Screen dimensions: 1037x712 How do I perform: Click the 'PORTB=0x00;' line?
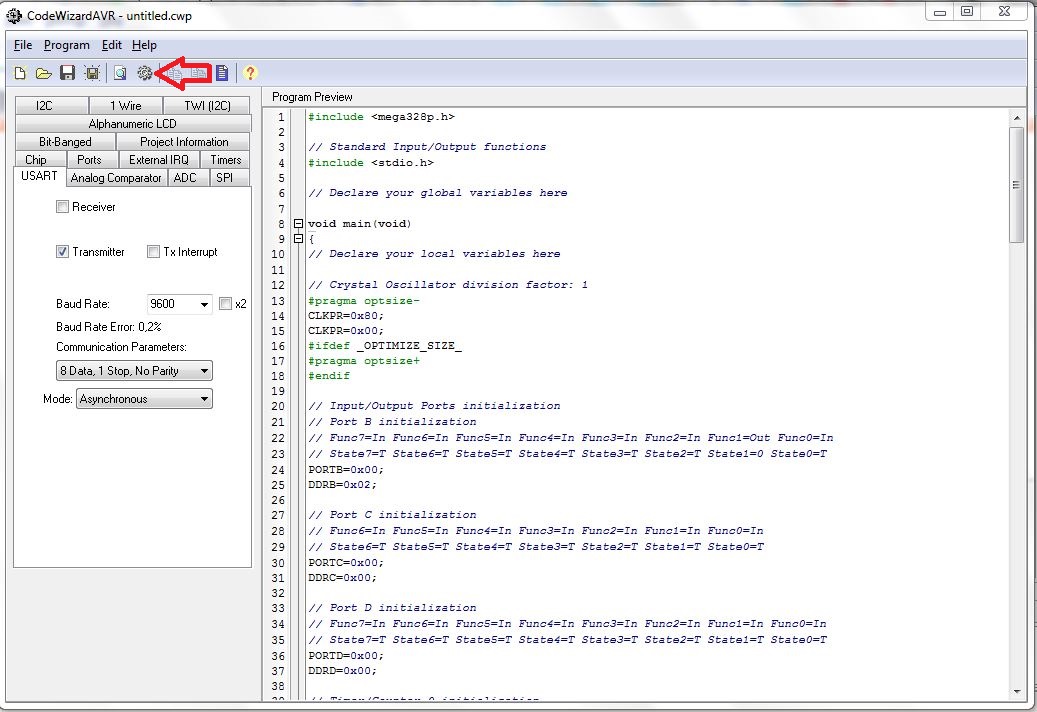click(346, 469)
